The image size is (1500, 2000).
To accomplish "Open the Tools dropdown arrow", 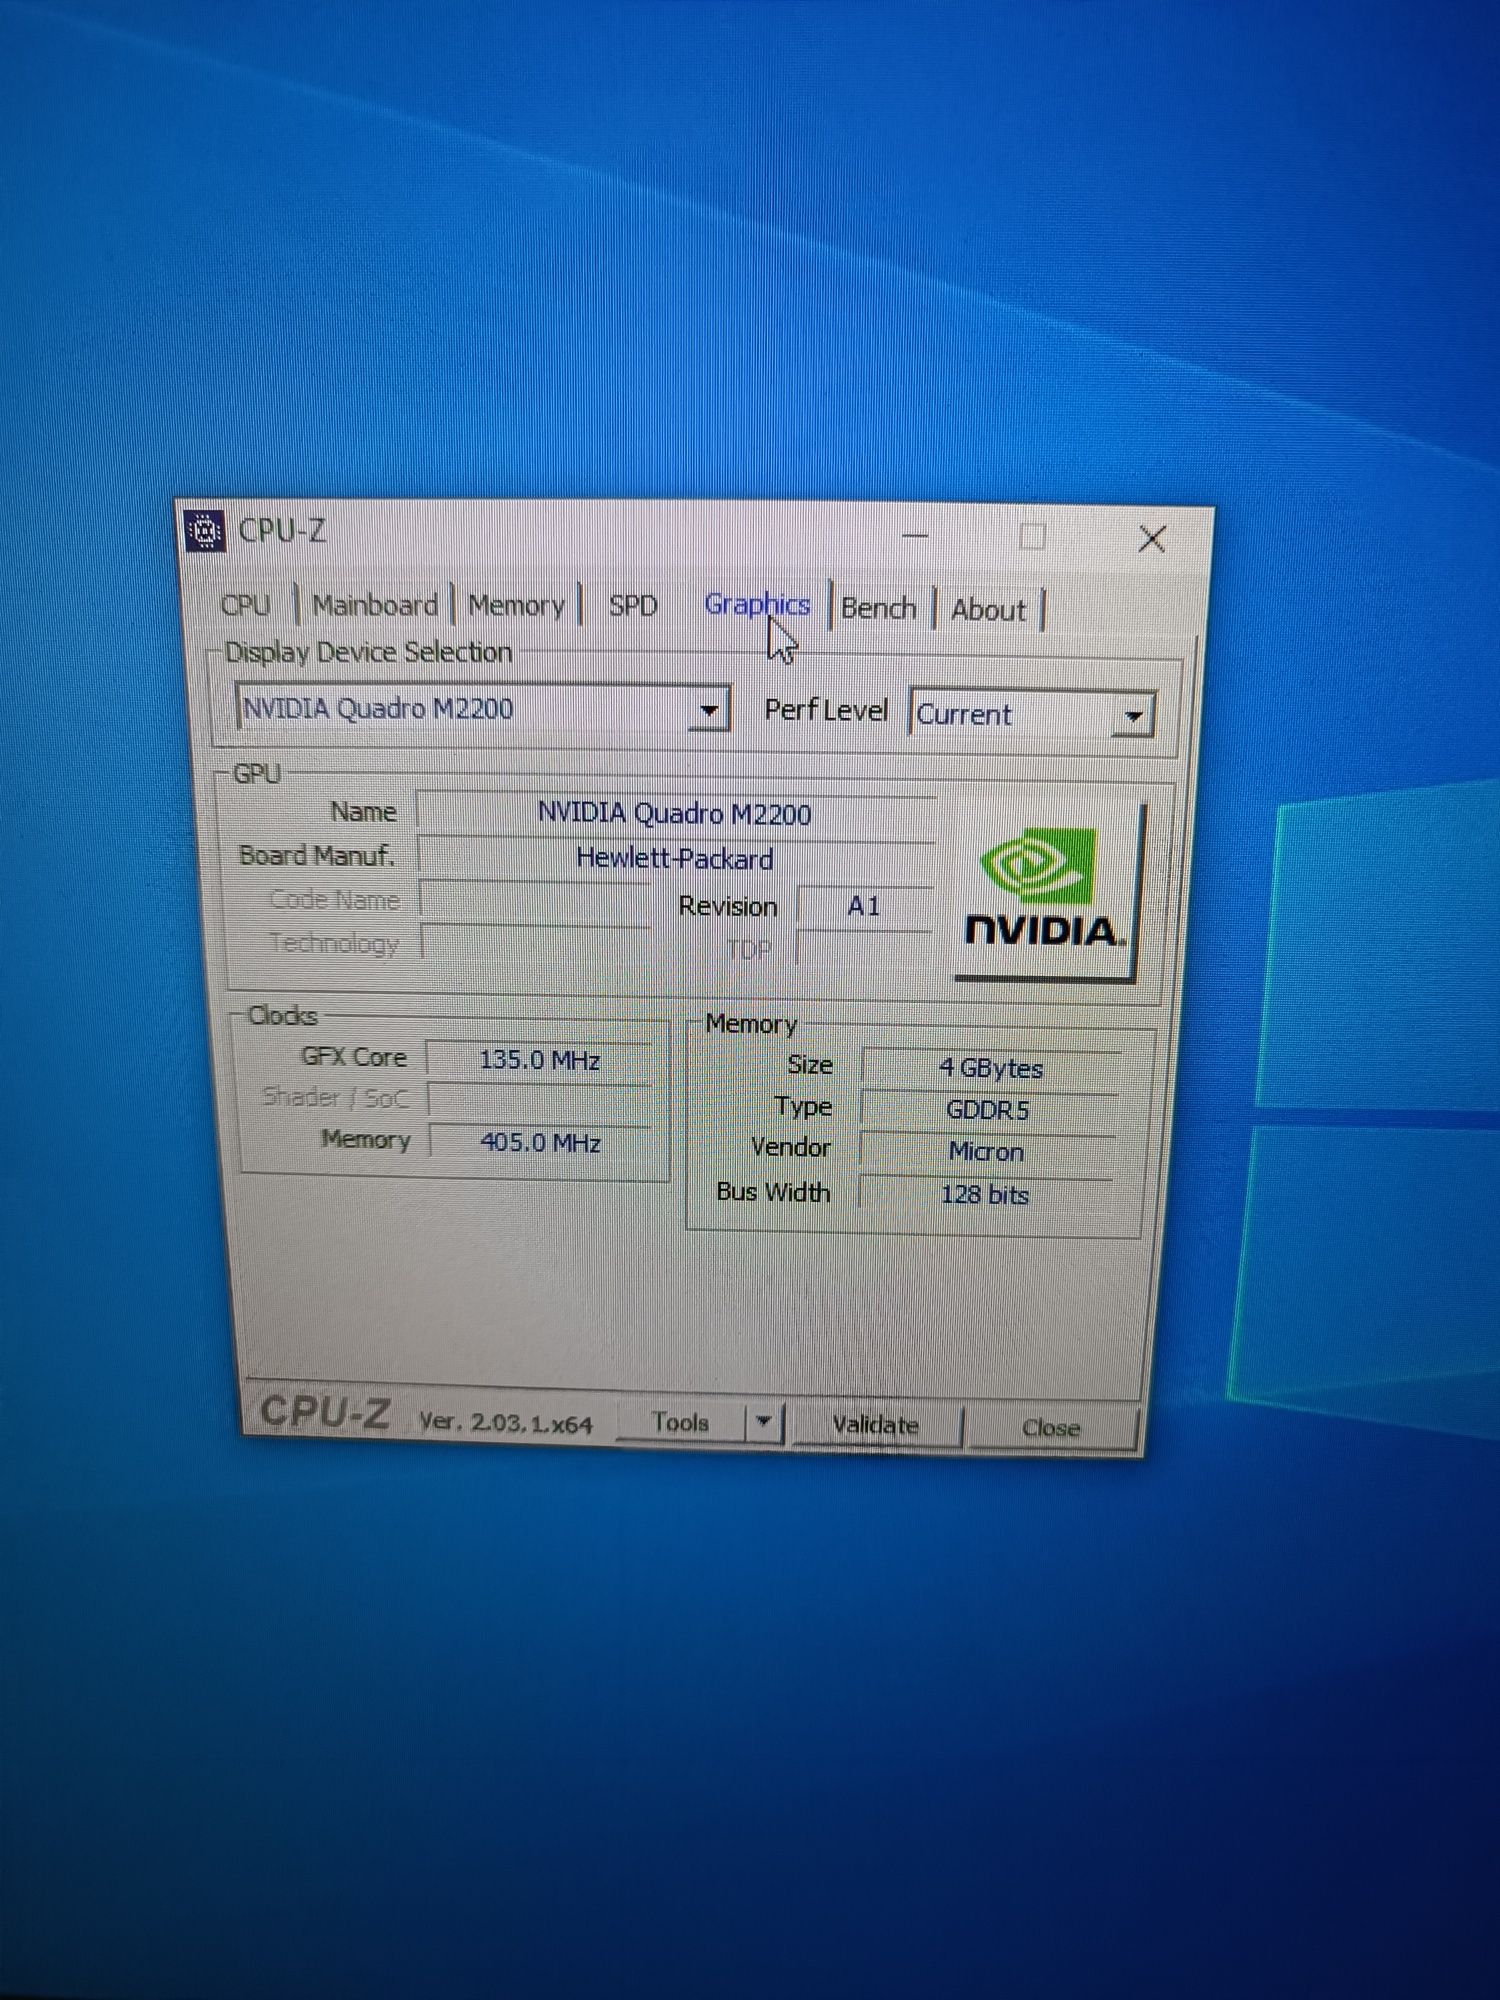I will [764, 1421].
